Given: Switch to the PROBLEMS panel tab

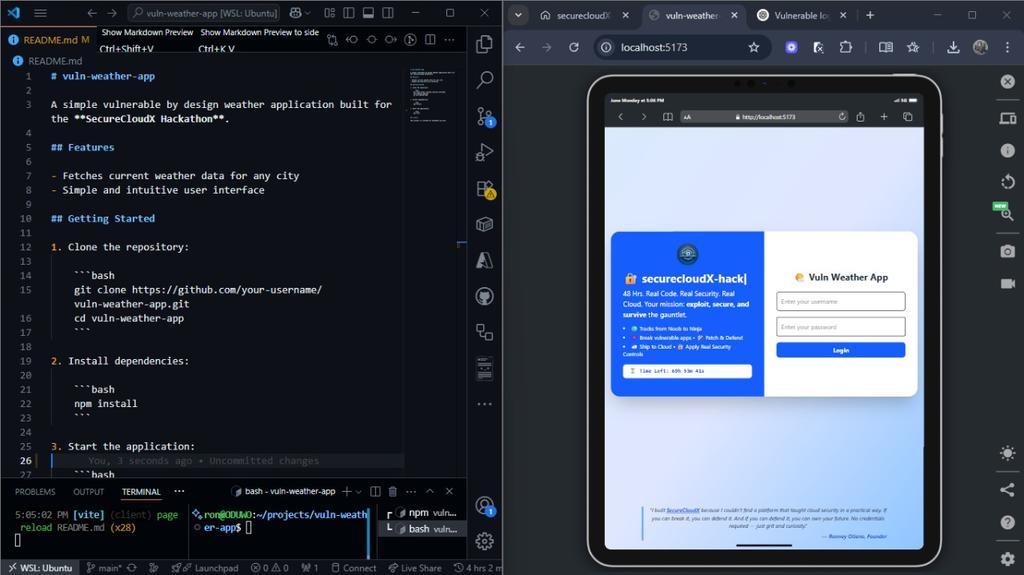Looking at the screenshot, I should click(35, 492).
